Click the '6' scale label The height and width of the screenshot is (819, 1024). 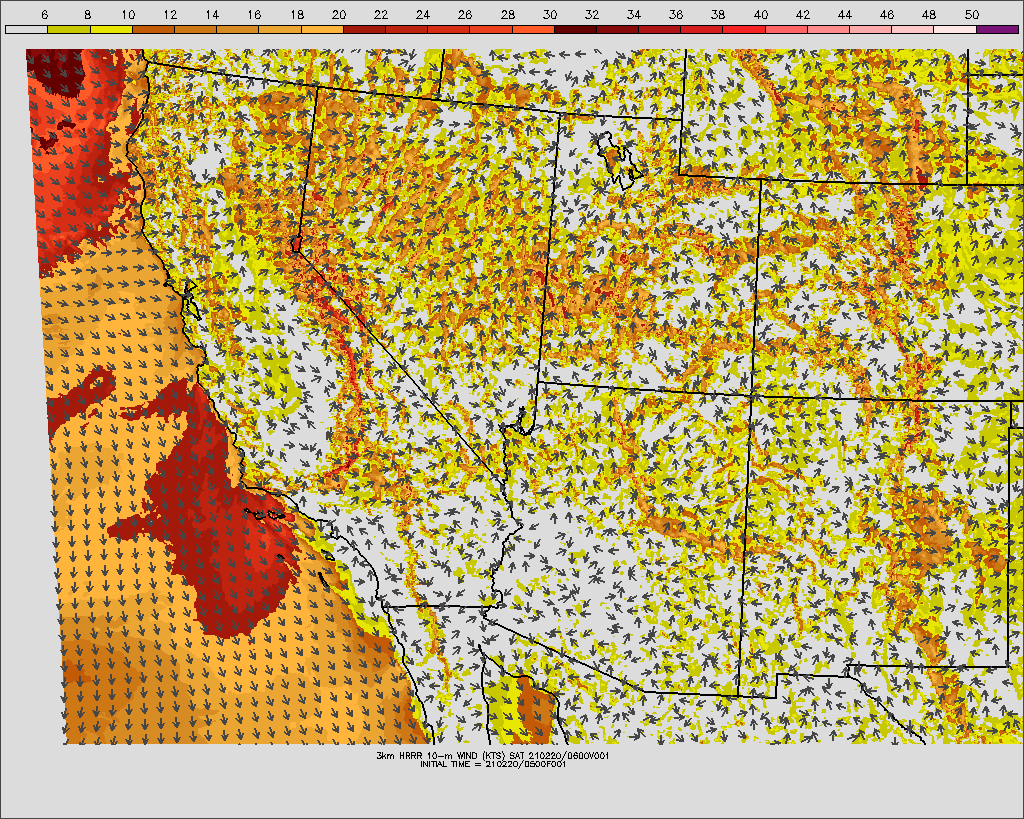[x=44, y=14]
